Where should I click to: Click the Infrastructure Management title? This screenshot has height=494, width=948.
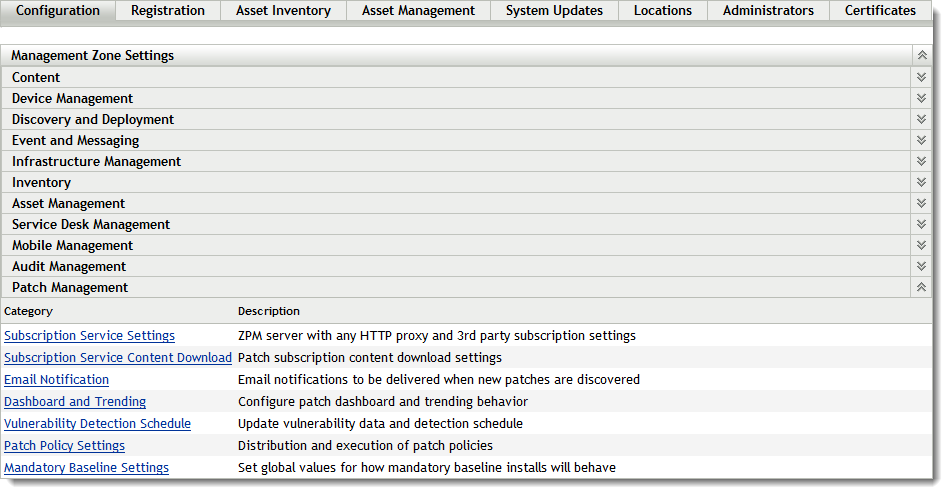[x=97, y=161]
